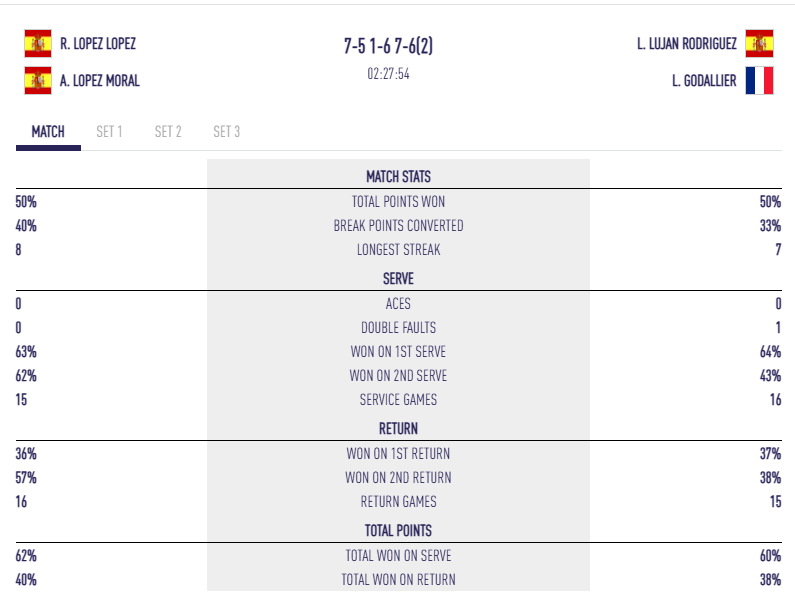Screen dimensions: 795x592
Task: Click the RETURN section header
Action: (399, 429)
